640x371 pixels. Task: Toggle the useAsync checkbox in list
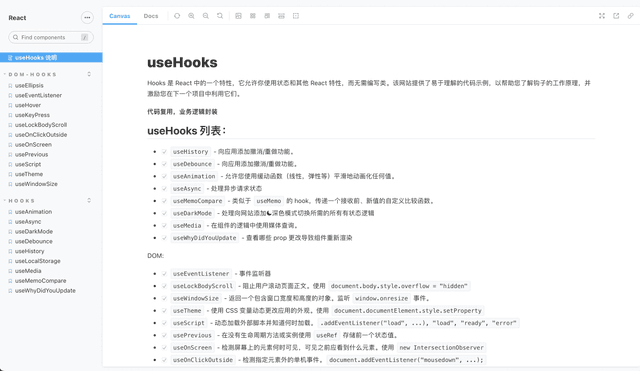pos(164,189)
